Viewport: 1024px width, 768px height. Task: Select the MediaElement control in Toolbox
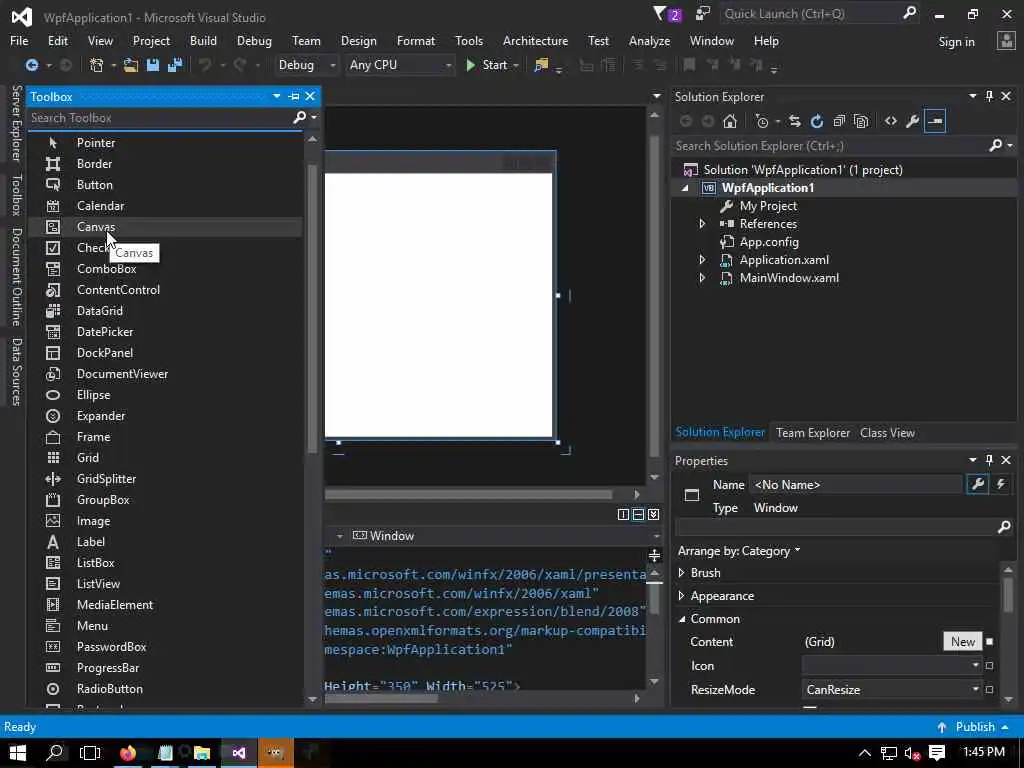coord(165,605)
